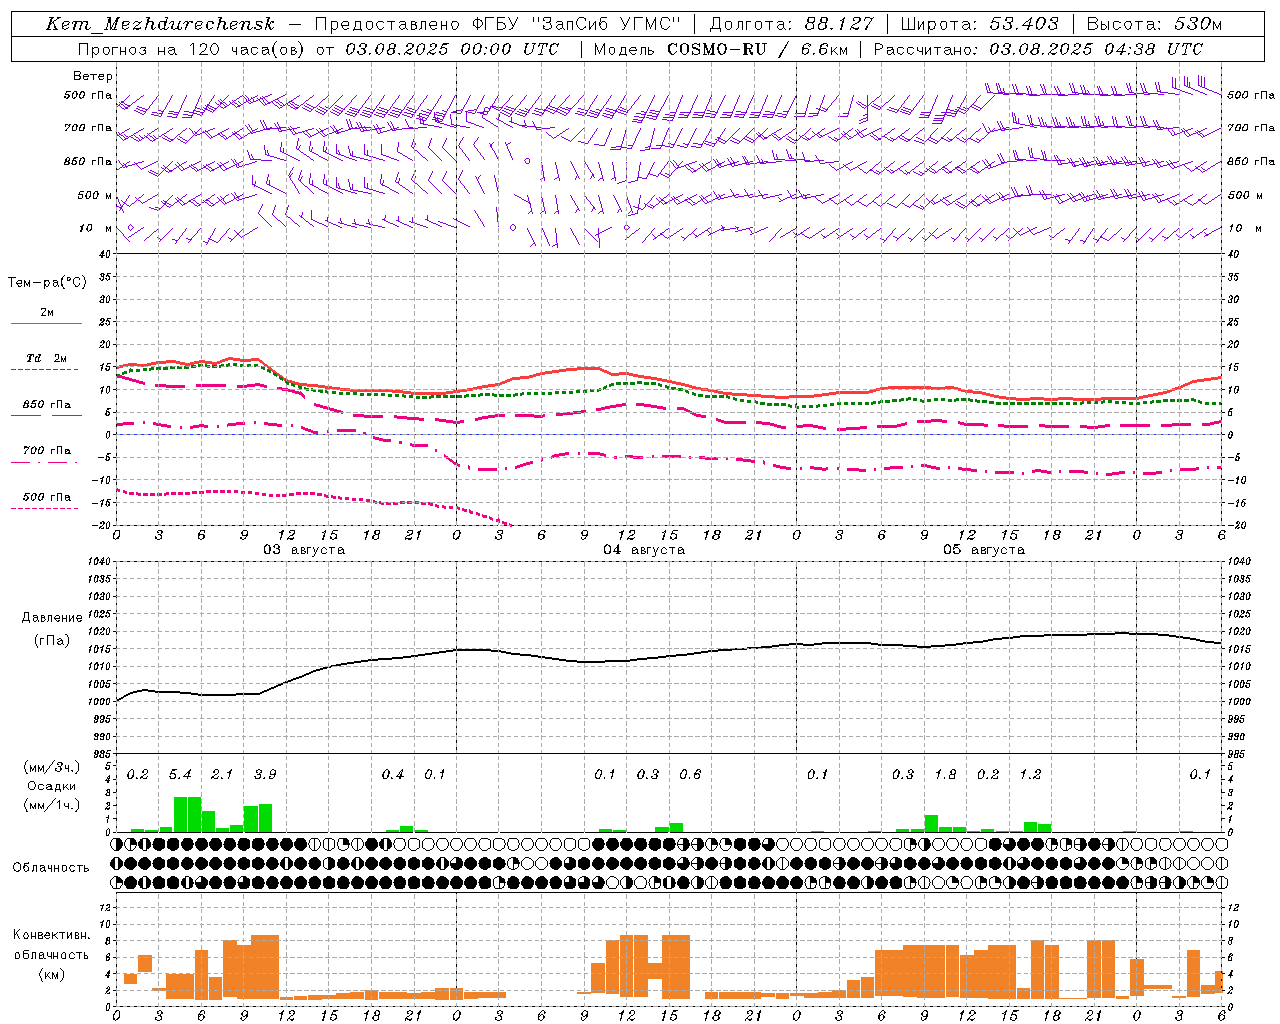The height and width of the screenshot is (1024, 1280).
Task: Click the (мм/1ч.) units label
Action: [x=51, y=805]
